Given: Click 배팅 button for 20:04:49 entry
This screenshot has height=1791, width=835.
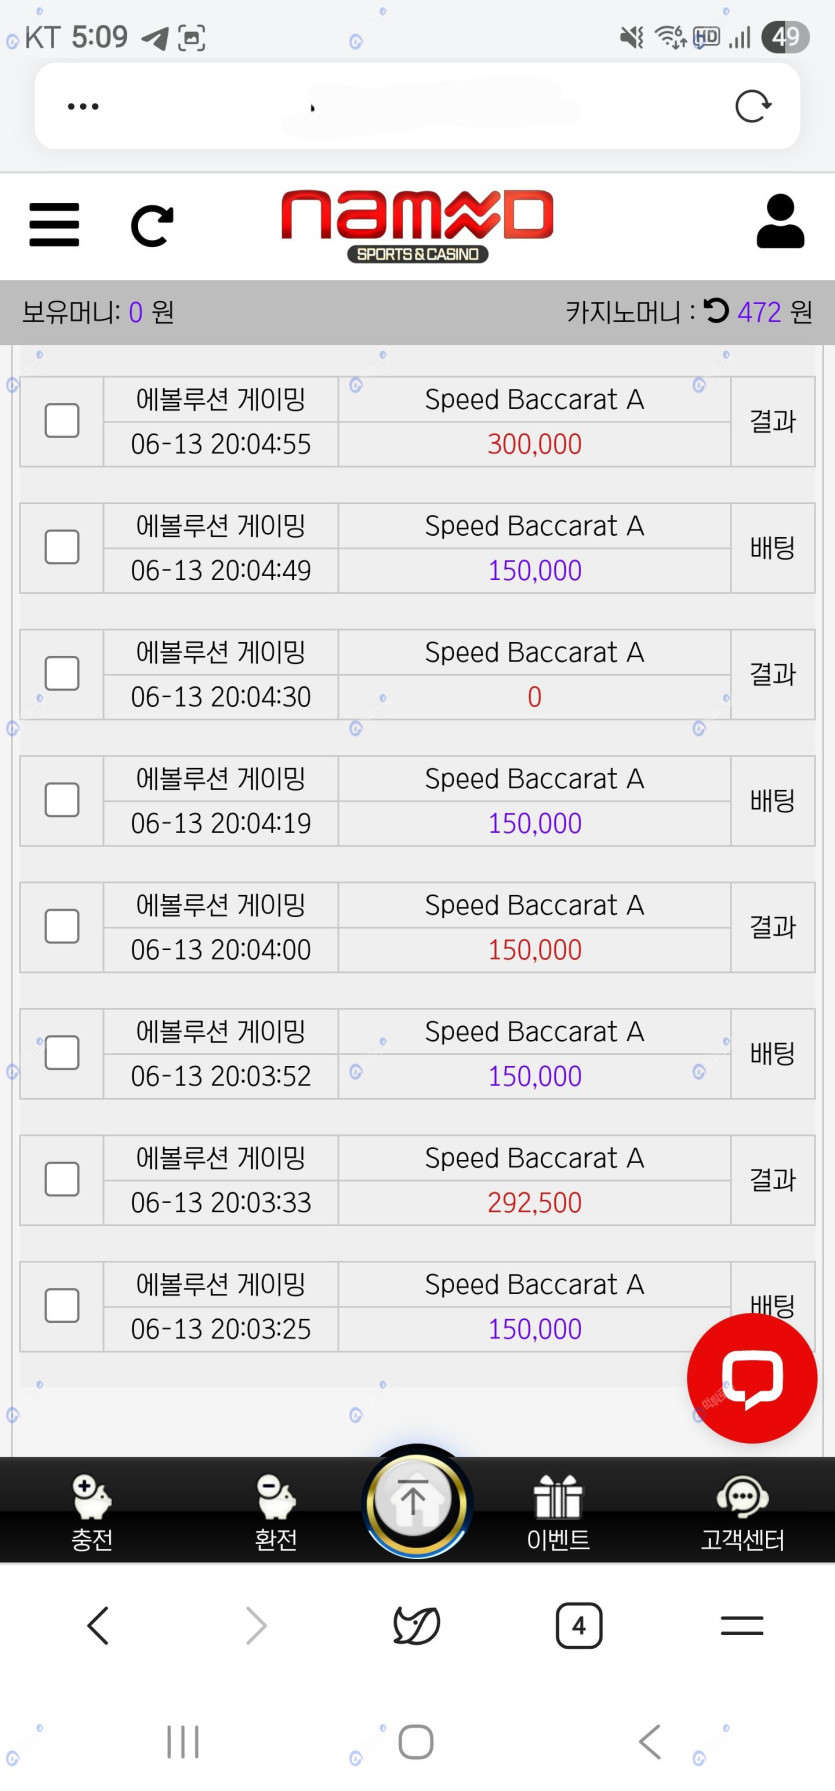Looking at the screenshot, I should [x=772, y=548].
